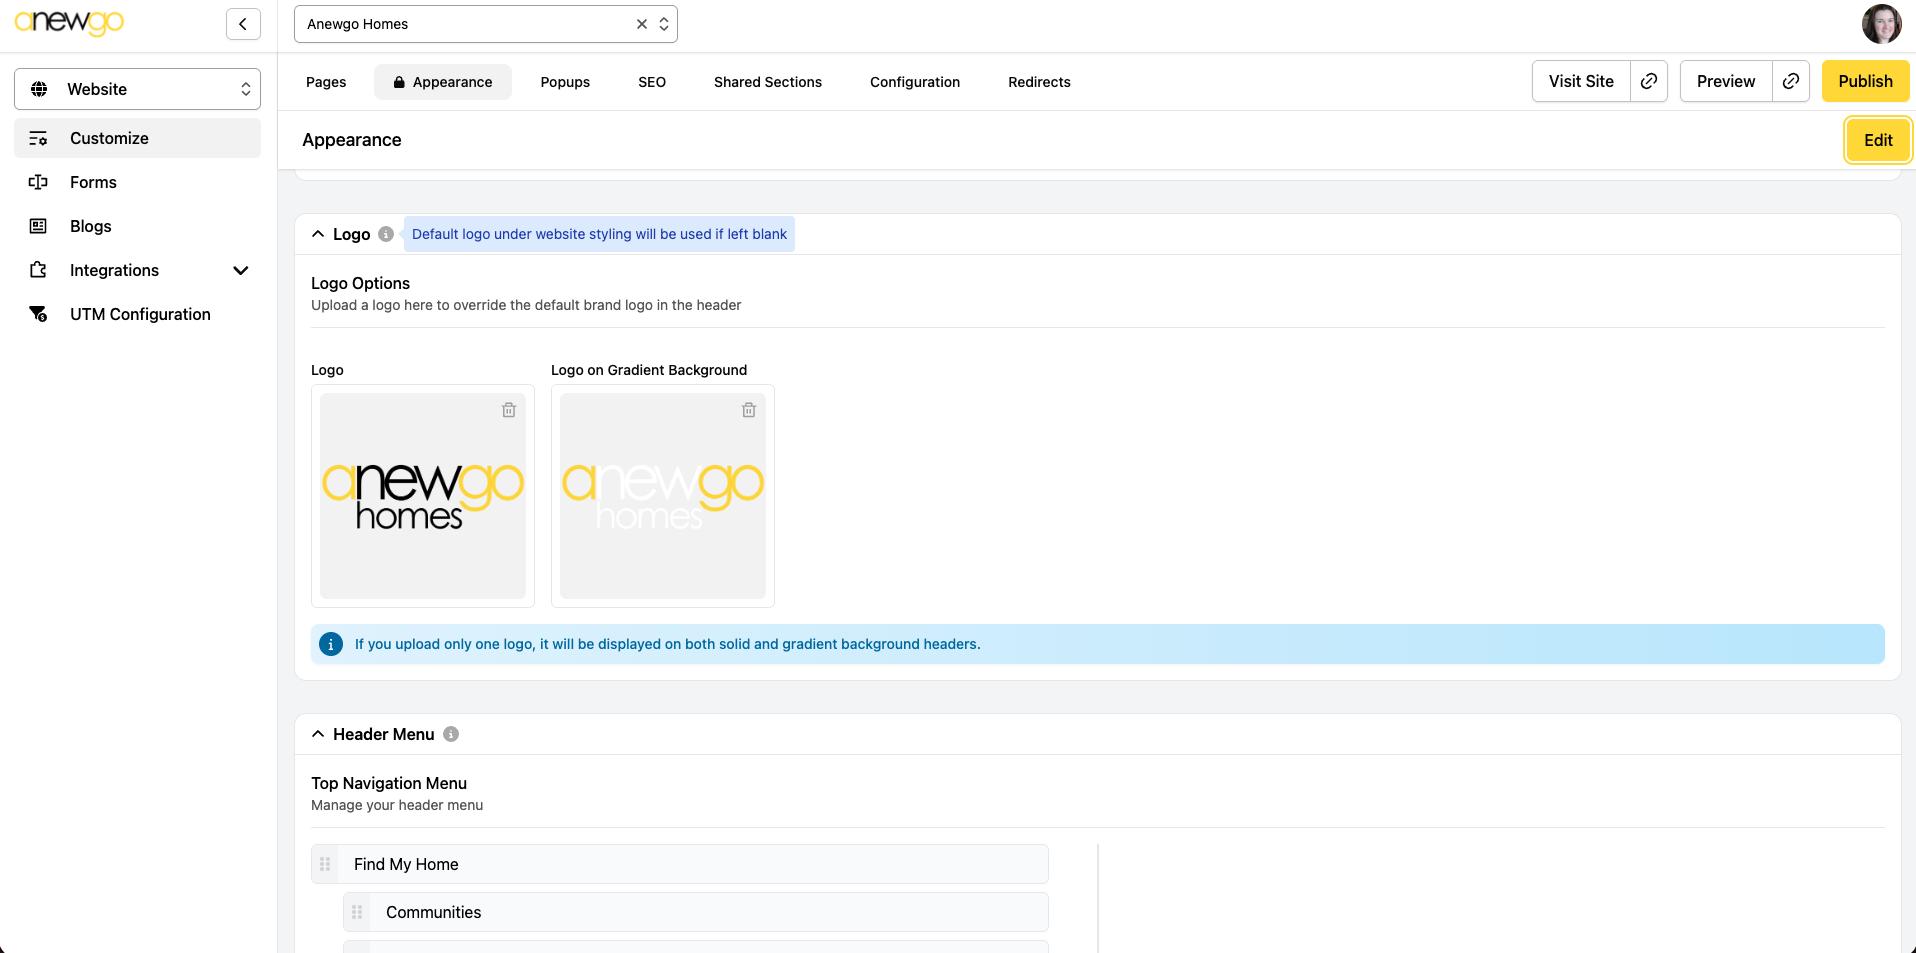The image size is (1916, 953).
Task: Open the user profile avatar
Action: (x=1880, y=24)
